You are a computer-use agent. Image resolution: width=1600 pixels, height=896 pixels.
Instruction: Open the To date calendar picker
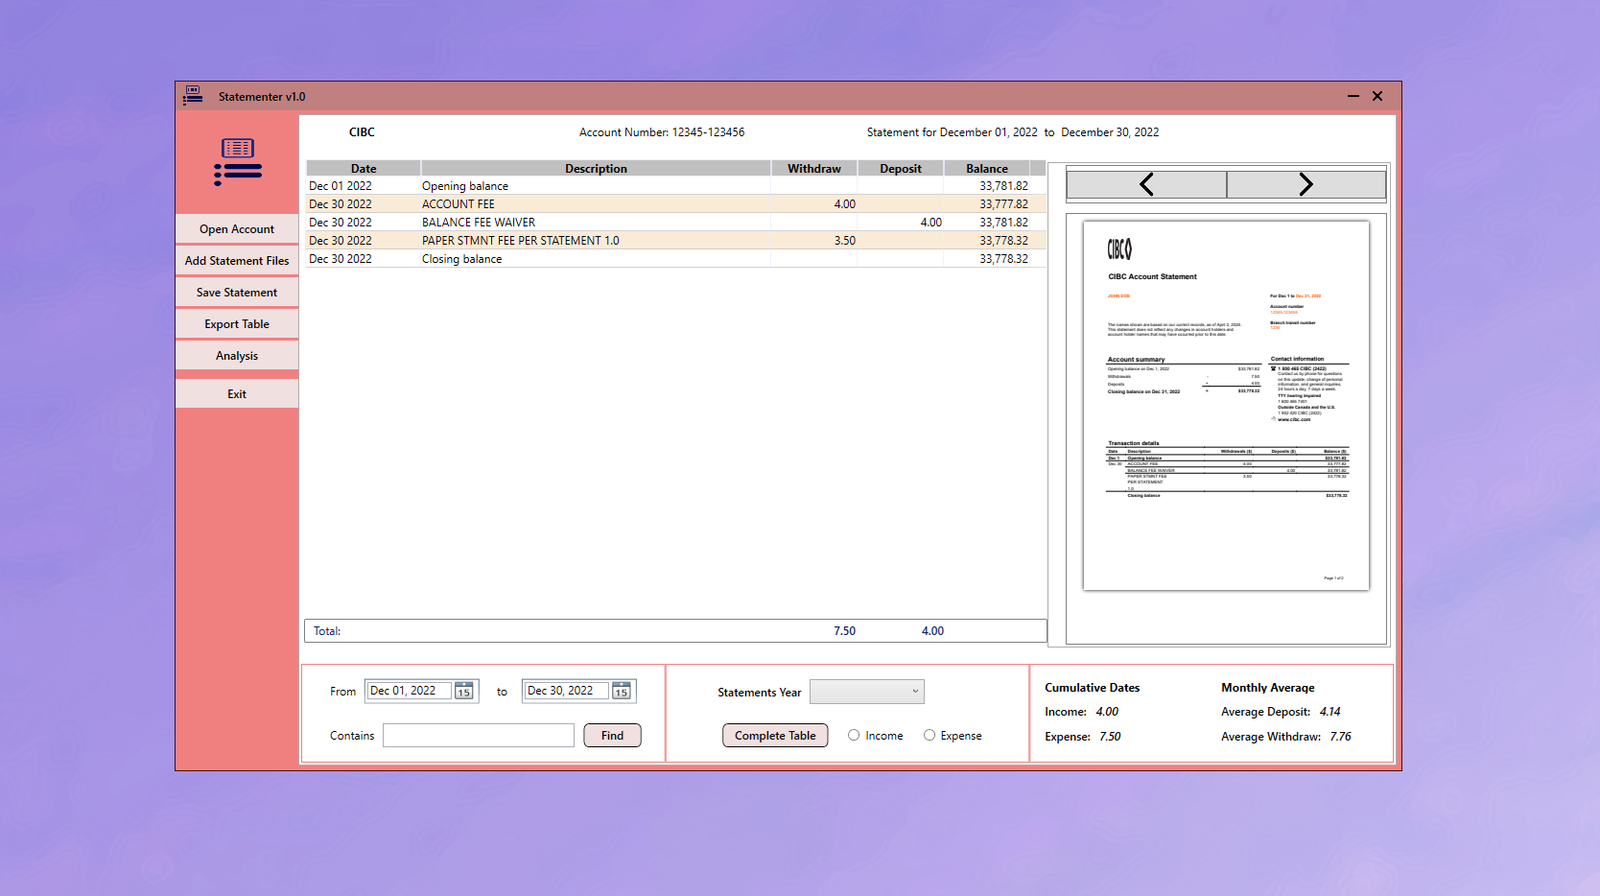[621, 691]
